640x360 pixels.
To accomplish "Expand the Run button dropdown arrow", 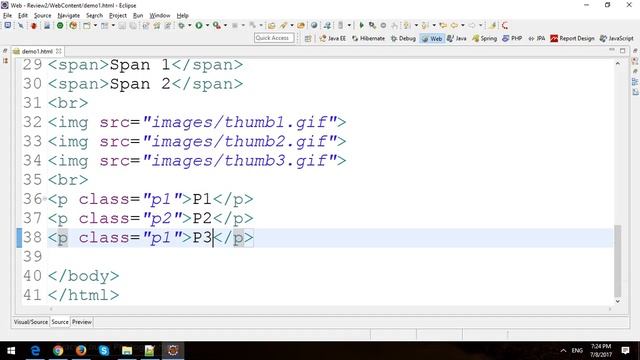I will click(207, 25).
